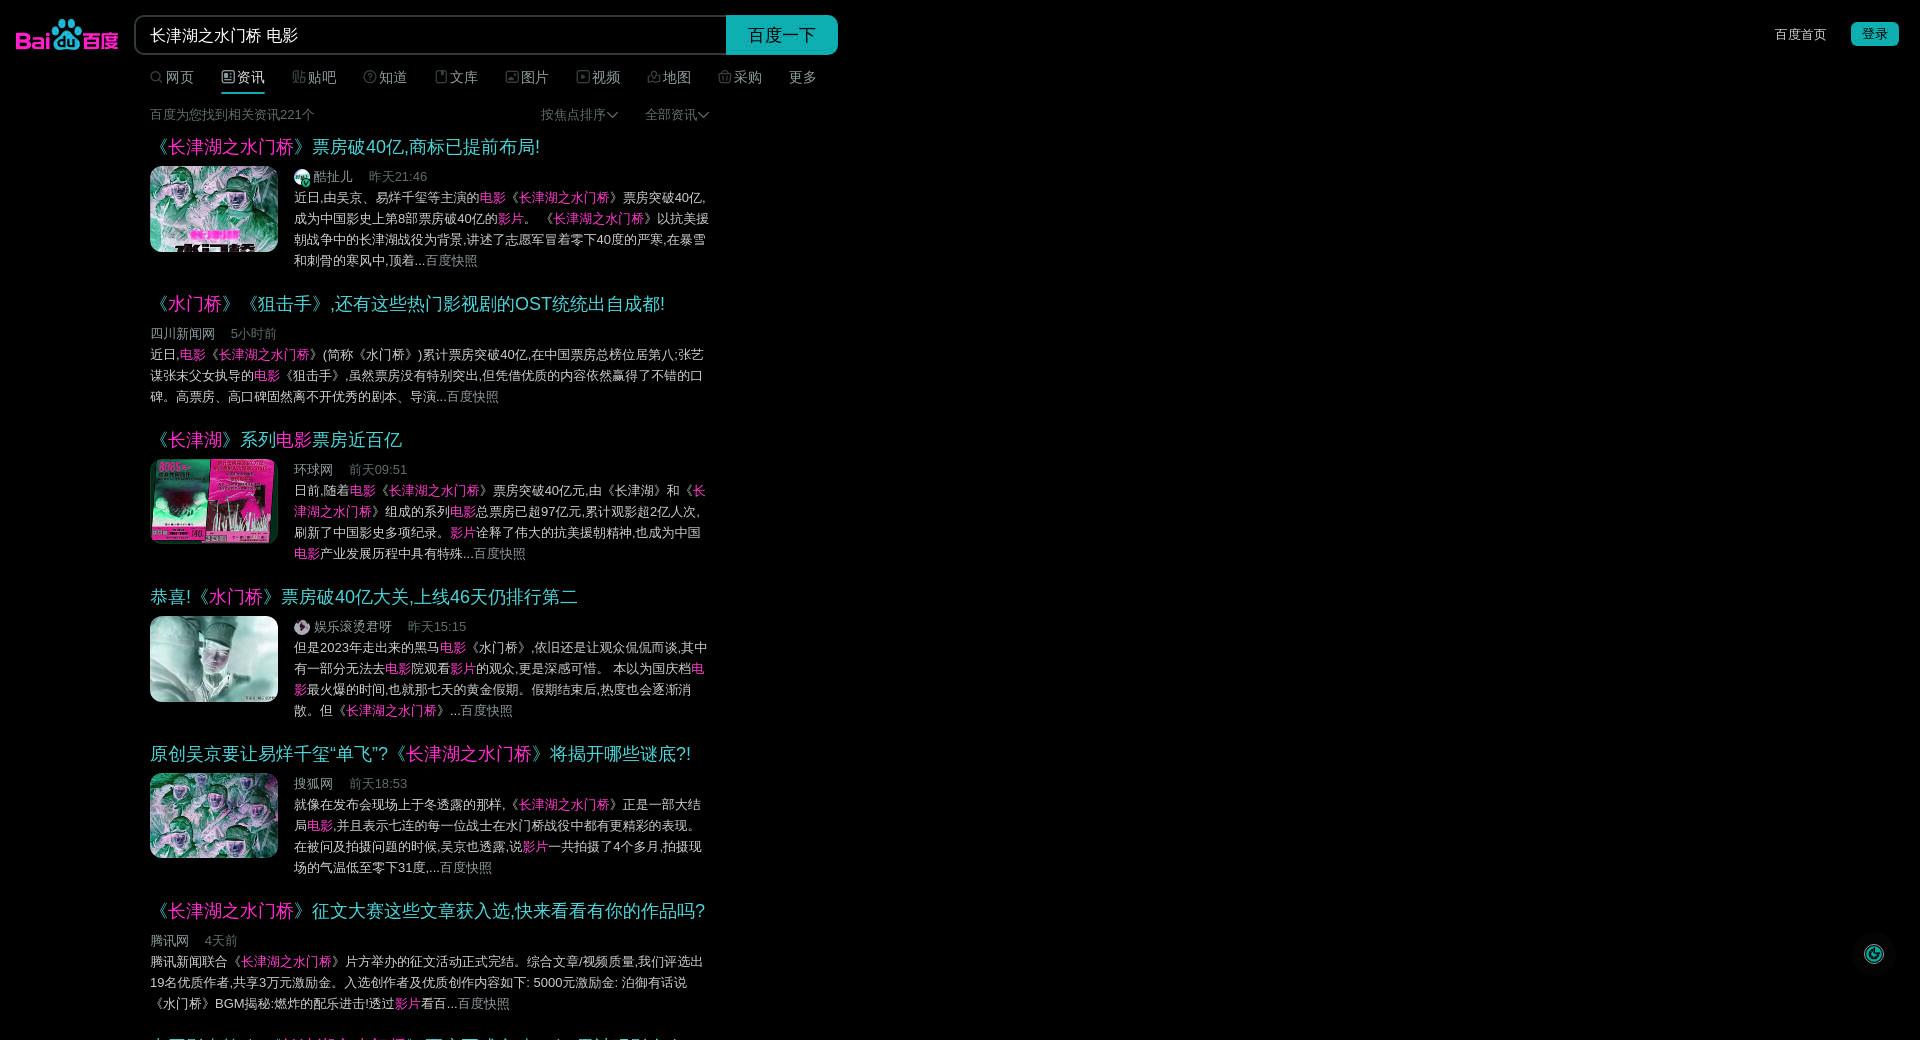Click the 昨天21:46 timestamp
Screen dimensions: 1920x1040
pyautogui.click(x=398, y=177)
